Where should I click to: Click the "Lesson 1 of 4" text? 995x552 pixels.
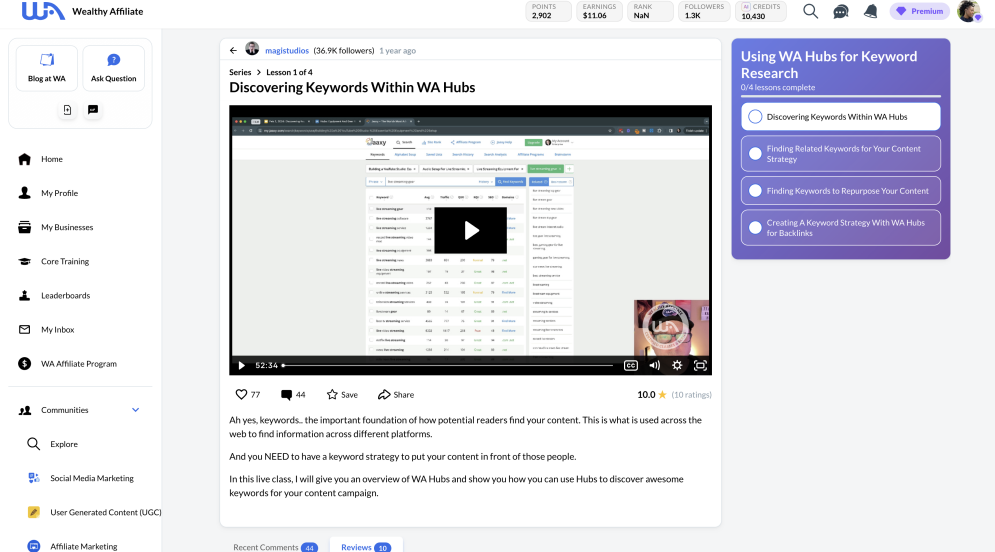[x=289, y=72]
